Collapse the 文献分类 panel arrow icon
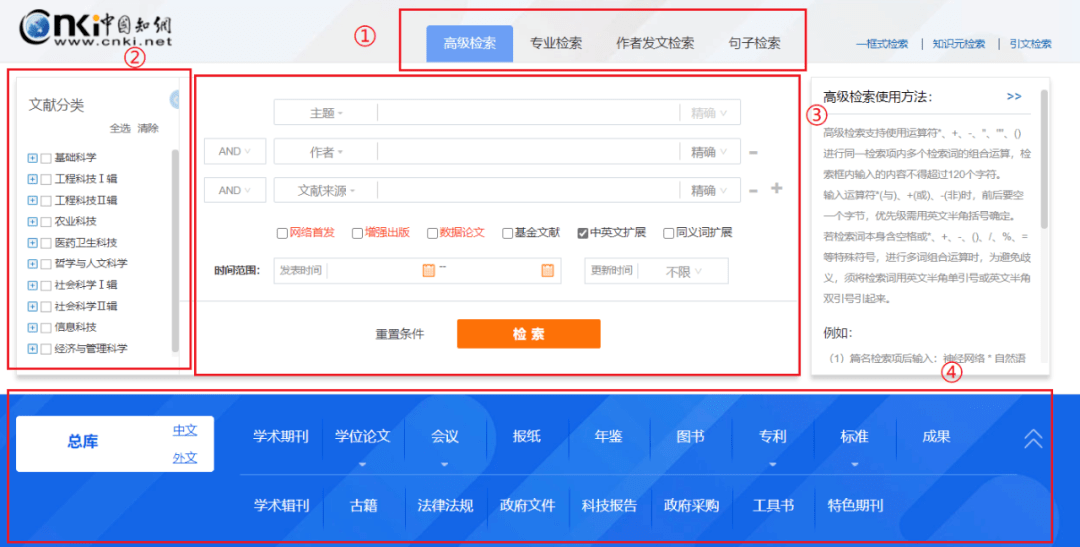 coord(175,101)
